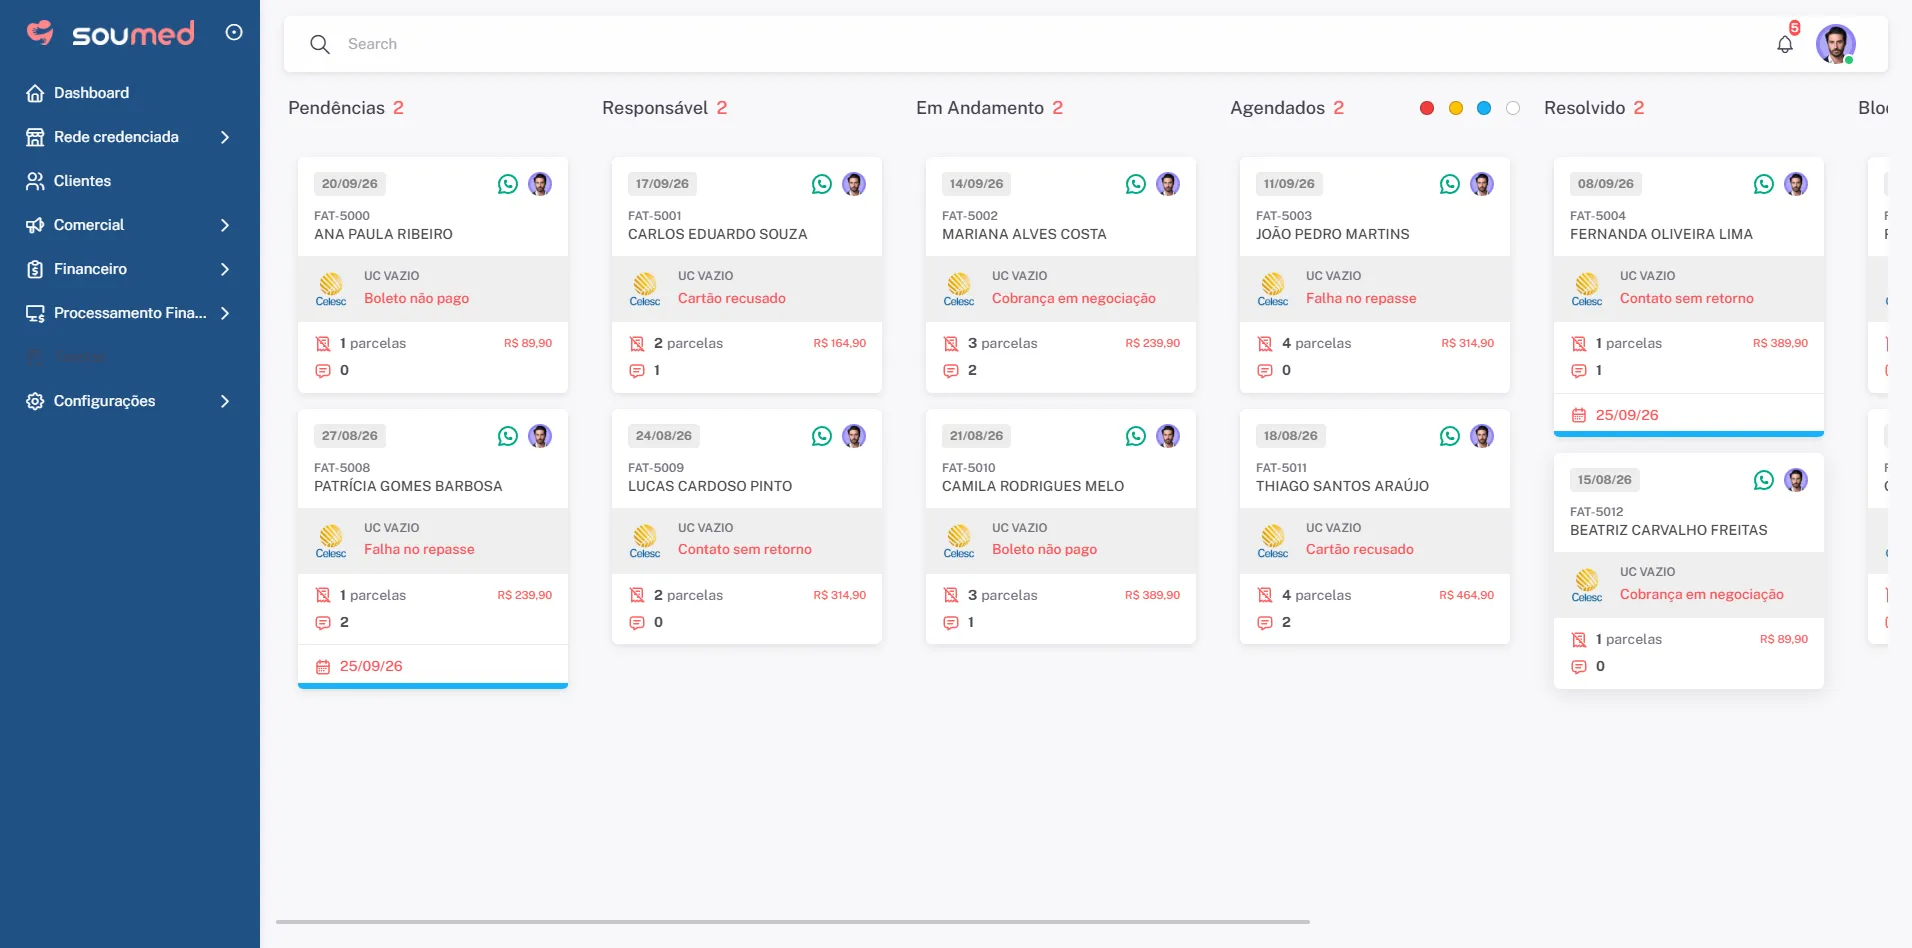Open WhatsApp for Ana Paula Ribeiro card
The height and width of the screenshot is (948, 1912).
point(508,184)
